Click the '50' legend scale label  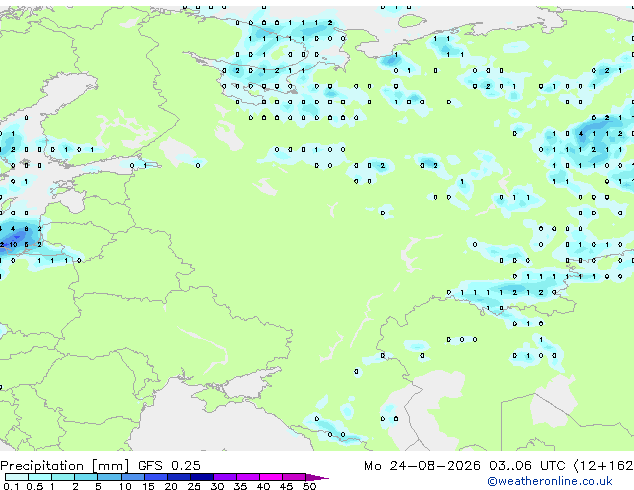coord(310,486)
